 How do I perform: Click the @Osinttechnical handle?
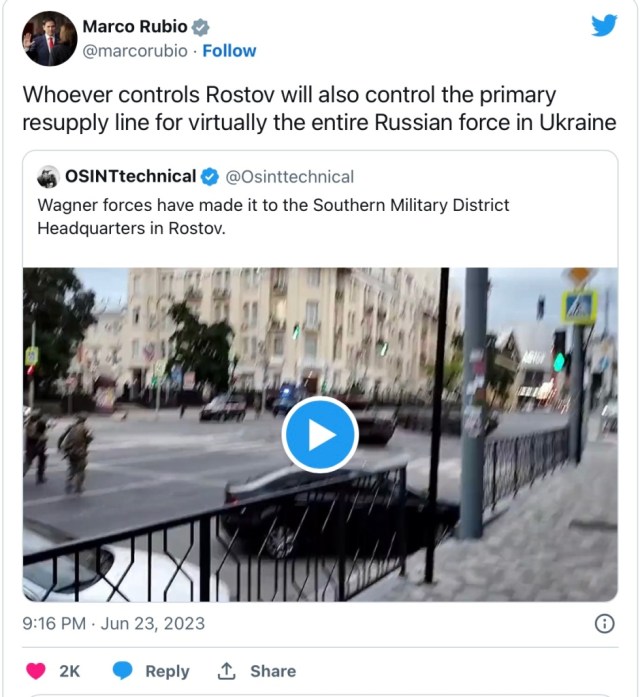pyautogui.click(x=290, y=177)
